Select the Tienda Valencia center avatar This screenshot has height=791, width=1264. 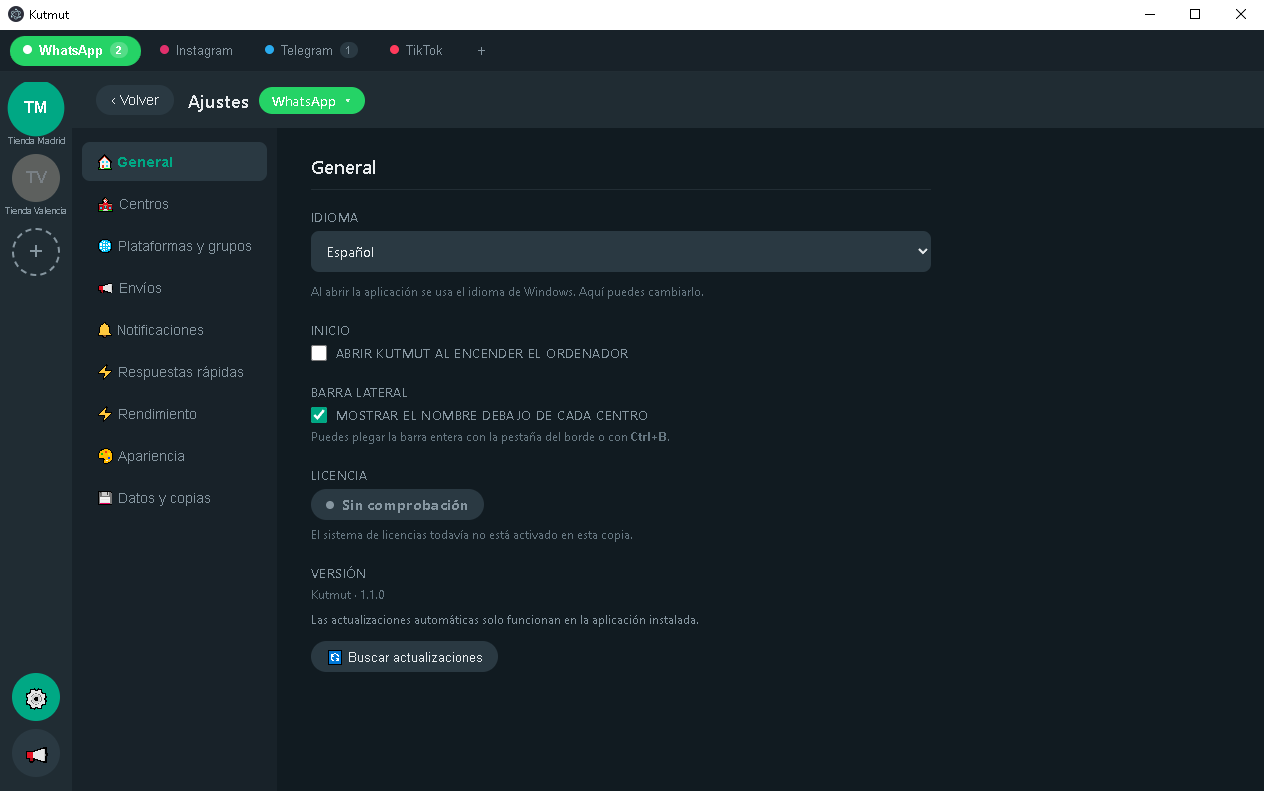click(36, 178)
